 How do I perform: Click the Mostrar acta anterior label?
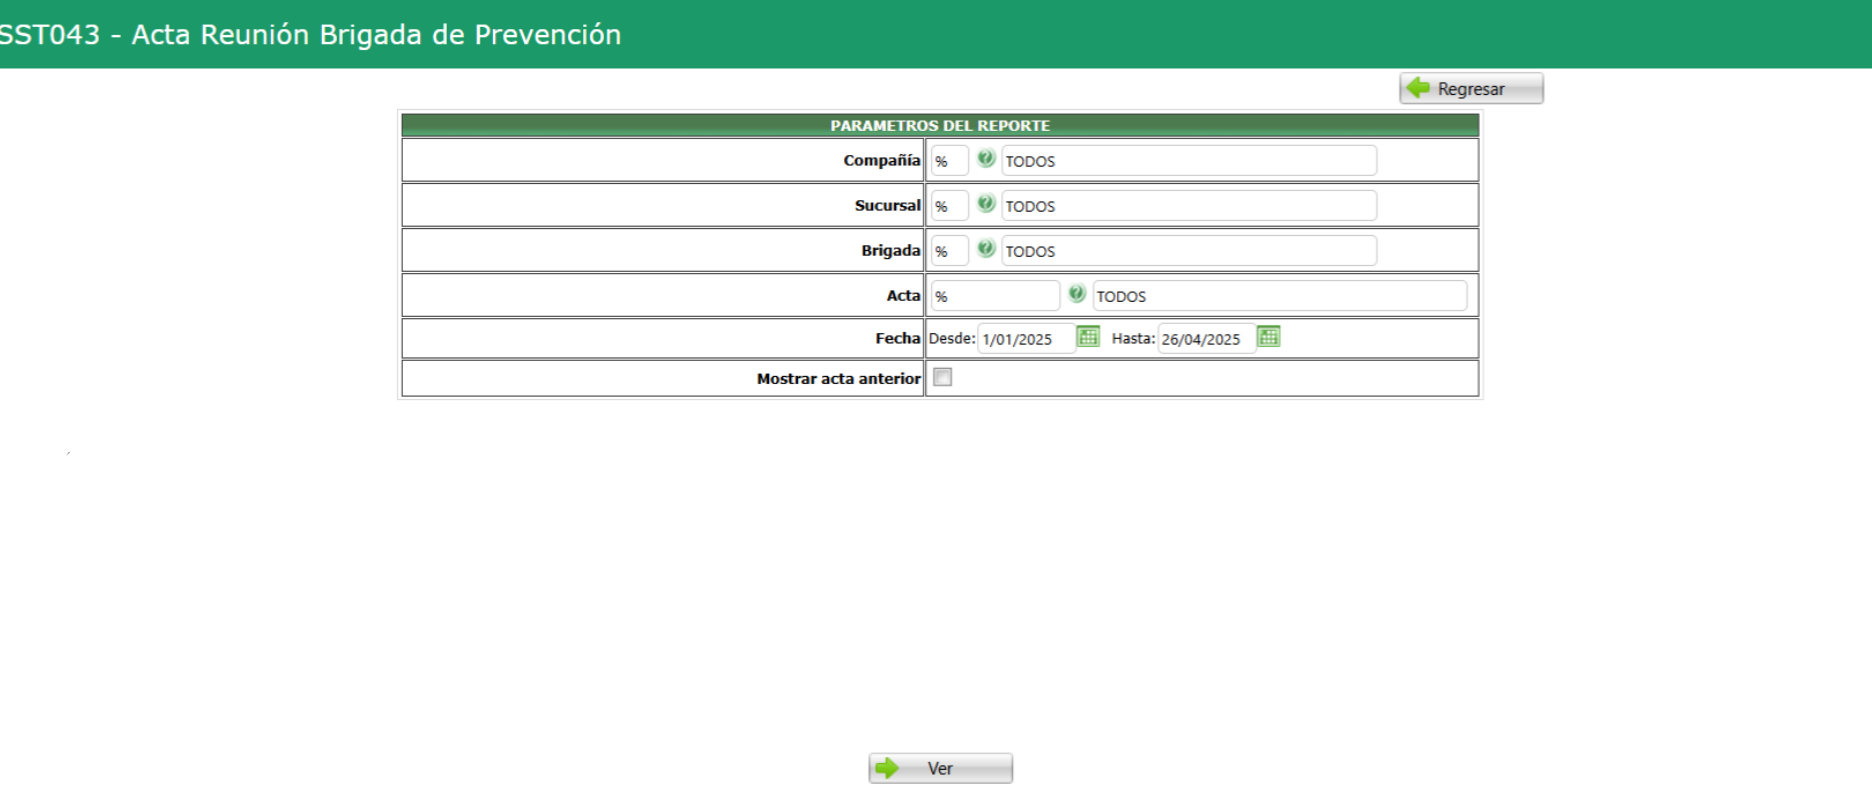[838, 378]
